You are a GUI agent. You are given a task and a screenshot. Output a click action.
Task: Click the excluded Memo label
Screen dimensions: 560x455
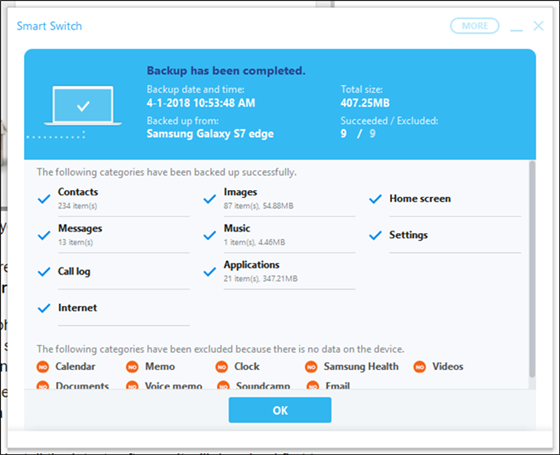[x=160, y=366]
